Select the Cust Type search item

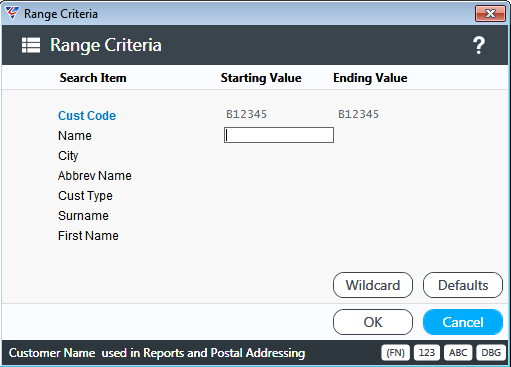coord(85,196)
